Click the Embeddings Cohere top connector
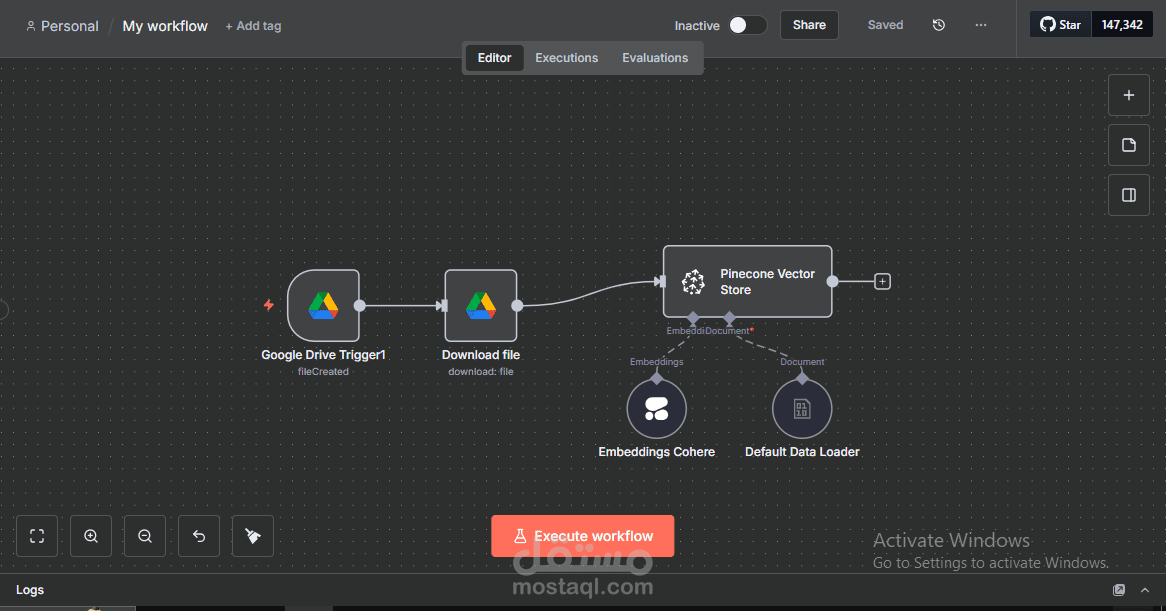1166x611 pixels. tap(657, 378)
